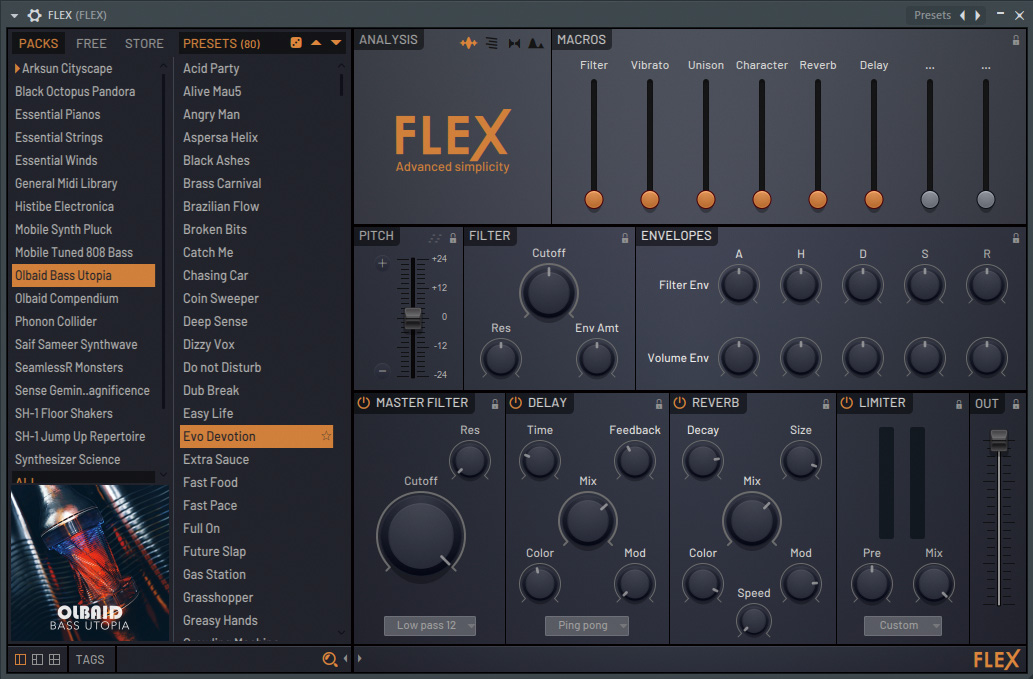Lock the Limiter section

959,404
